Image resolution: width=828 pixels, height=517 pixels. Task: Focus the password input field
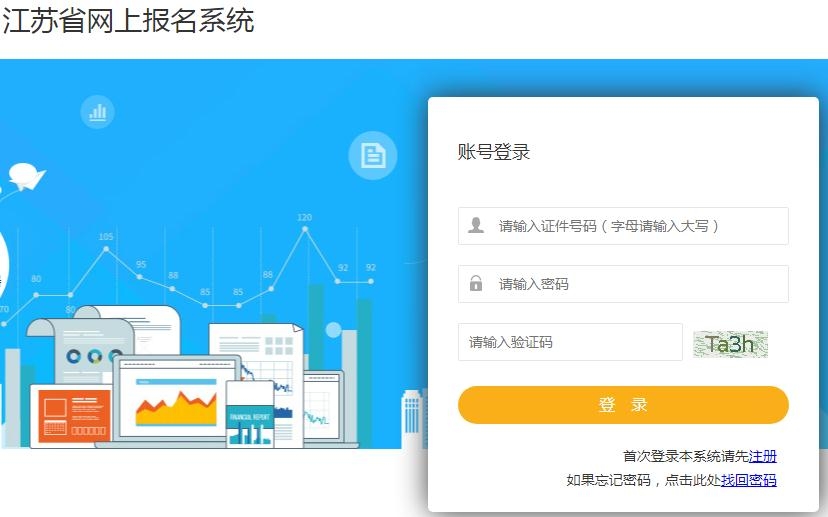click(x=623, y=284)
